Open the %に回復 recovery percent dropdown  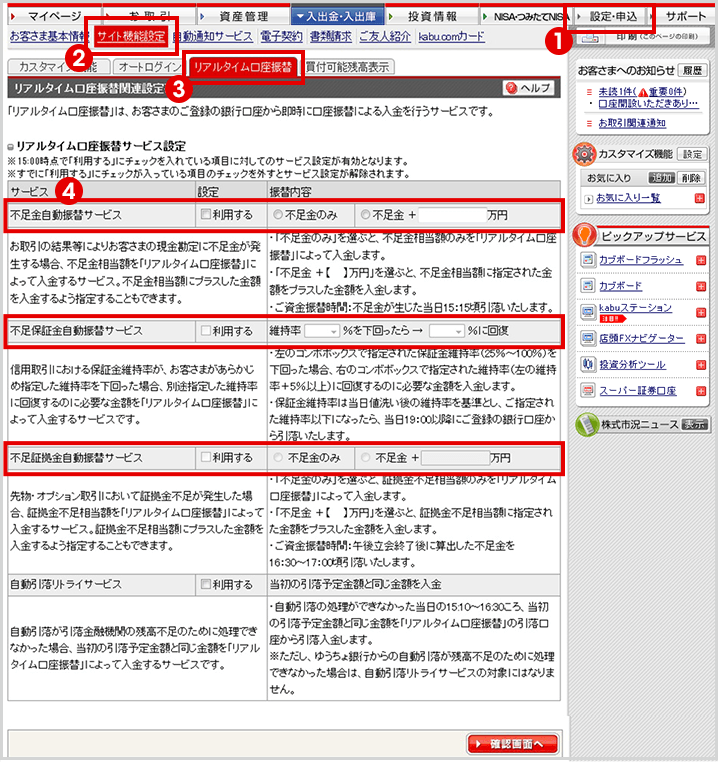(447, 331)
